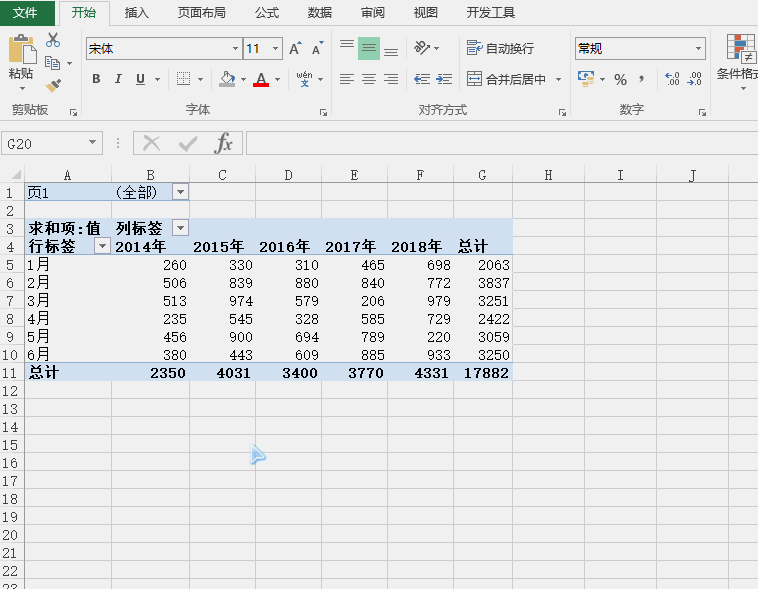
Task: Open 字体 group dialog launcher
Action: point(323,113)
